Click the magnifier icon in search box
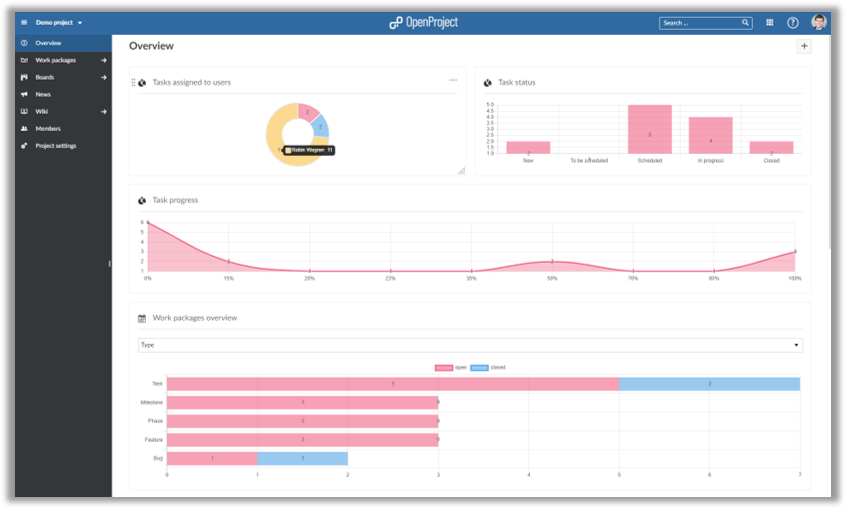The image size is (846, 509). (x=745, y=22)
